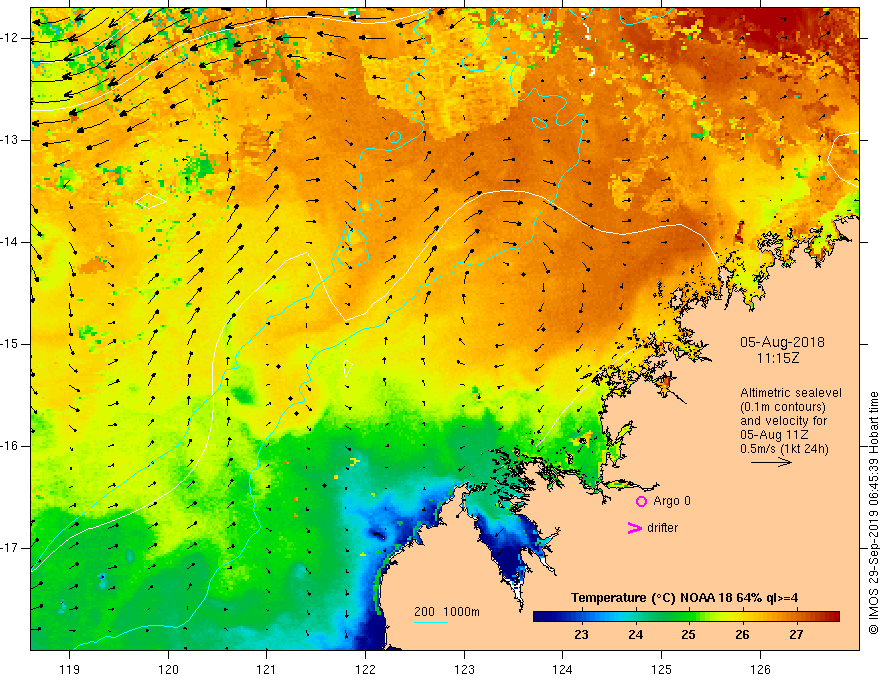This screenshot has height=680, width=880.
Task: Click longitude label 124
Action: click(x=563, y=669)
